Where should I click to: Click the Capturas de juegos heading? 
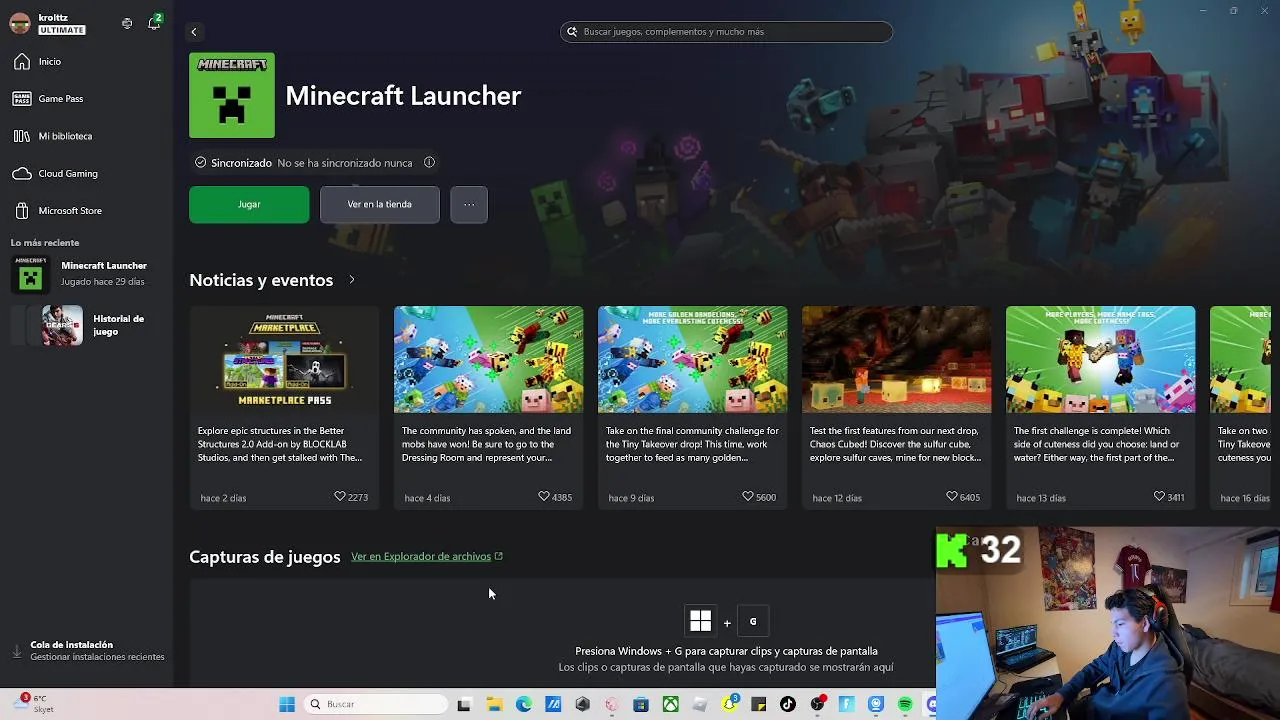(265, 557)
